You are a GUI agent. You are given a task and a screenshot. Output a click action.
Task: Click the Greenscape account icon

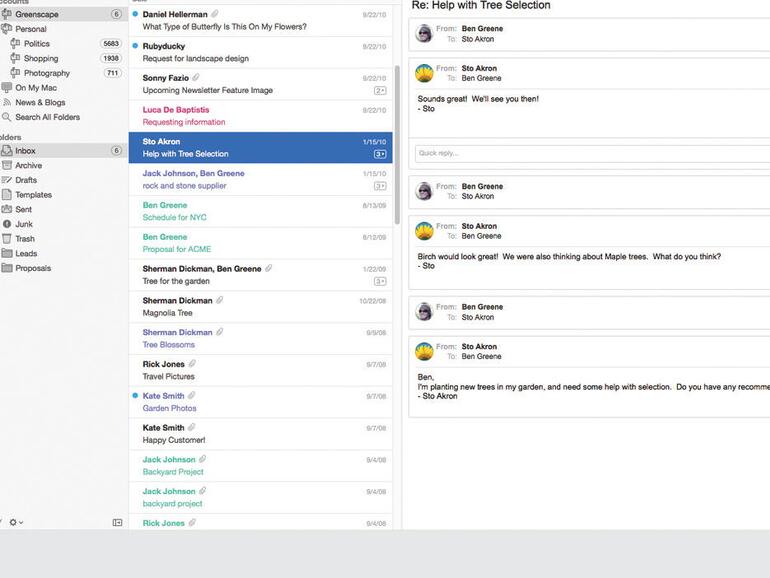pyautogui.click(x=6, y=14)
